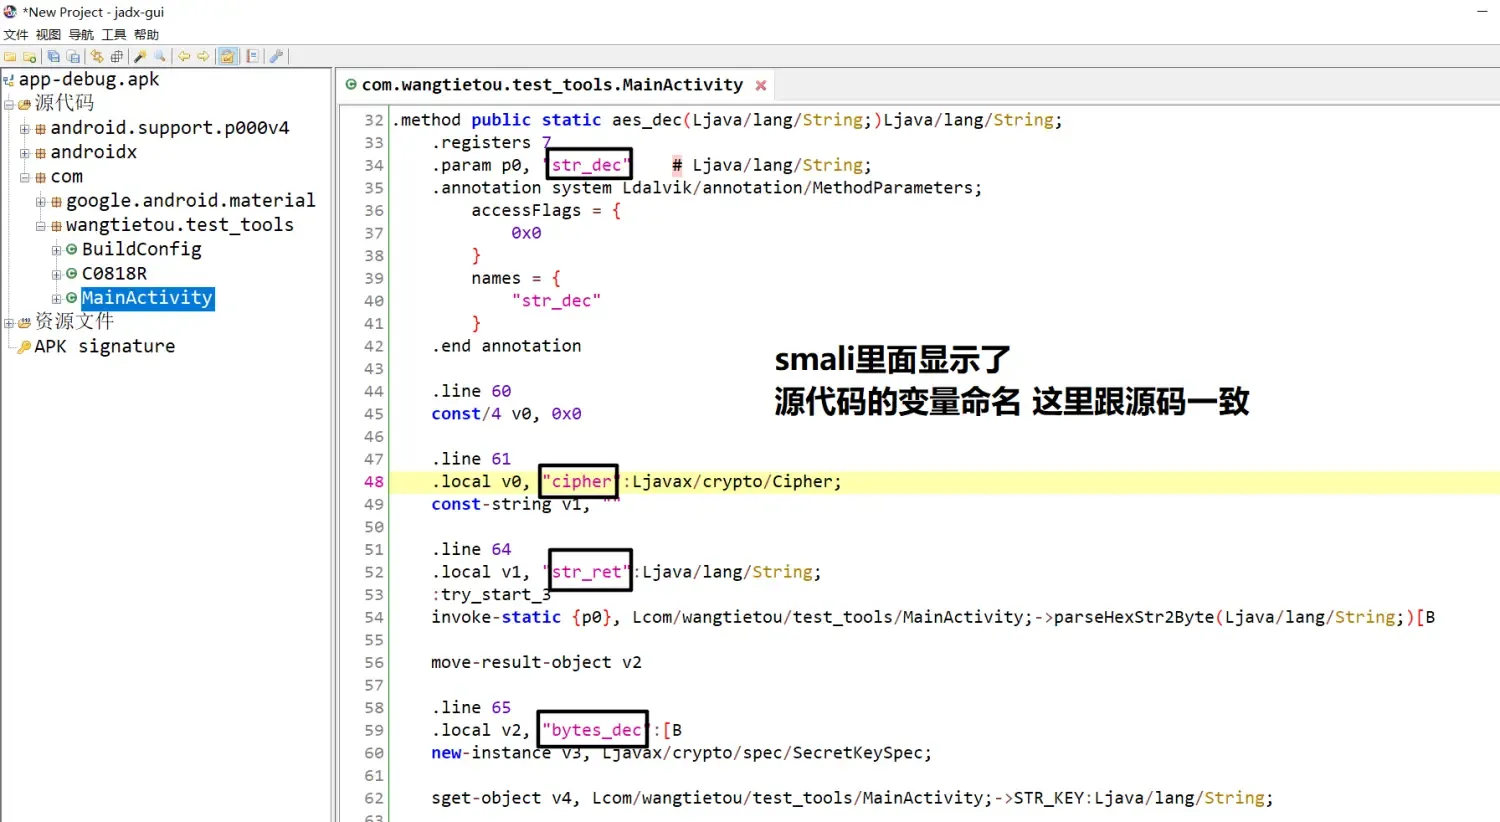Open a new file with the folder icon
1500x822 pixels.
click(x=8, y=57)
